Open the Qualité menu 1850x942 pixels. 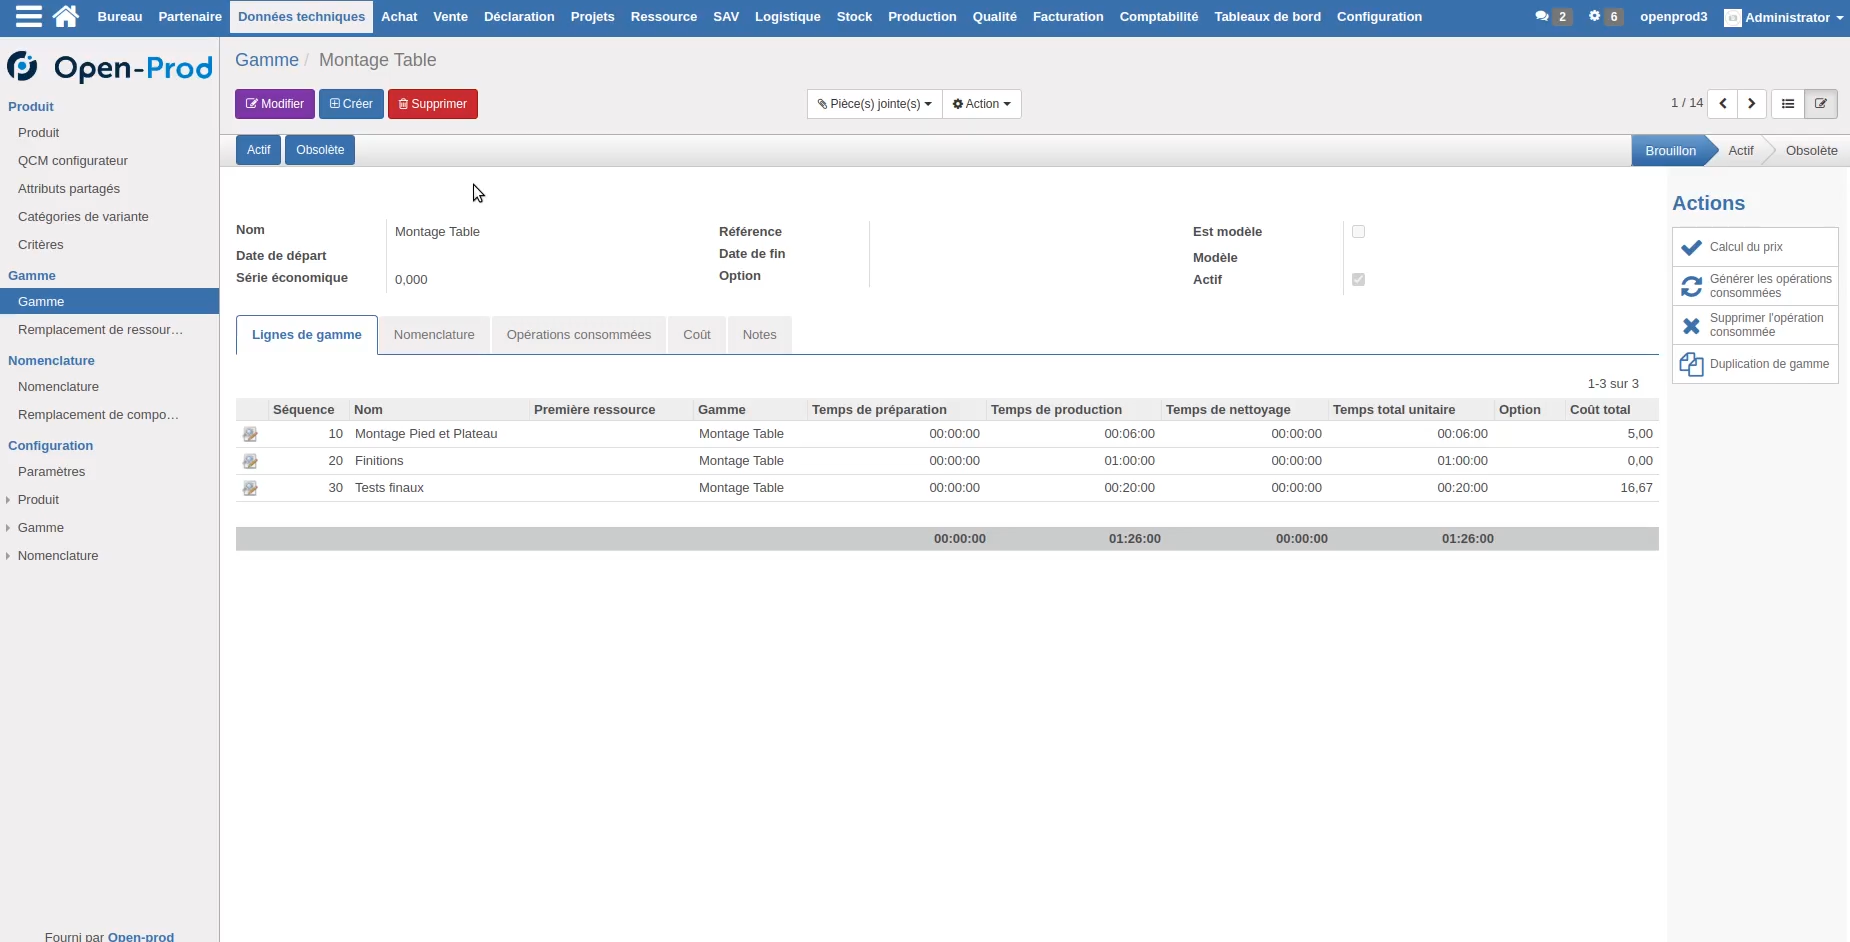(x=994, y=16)
